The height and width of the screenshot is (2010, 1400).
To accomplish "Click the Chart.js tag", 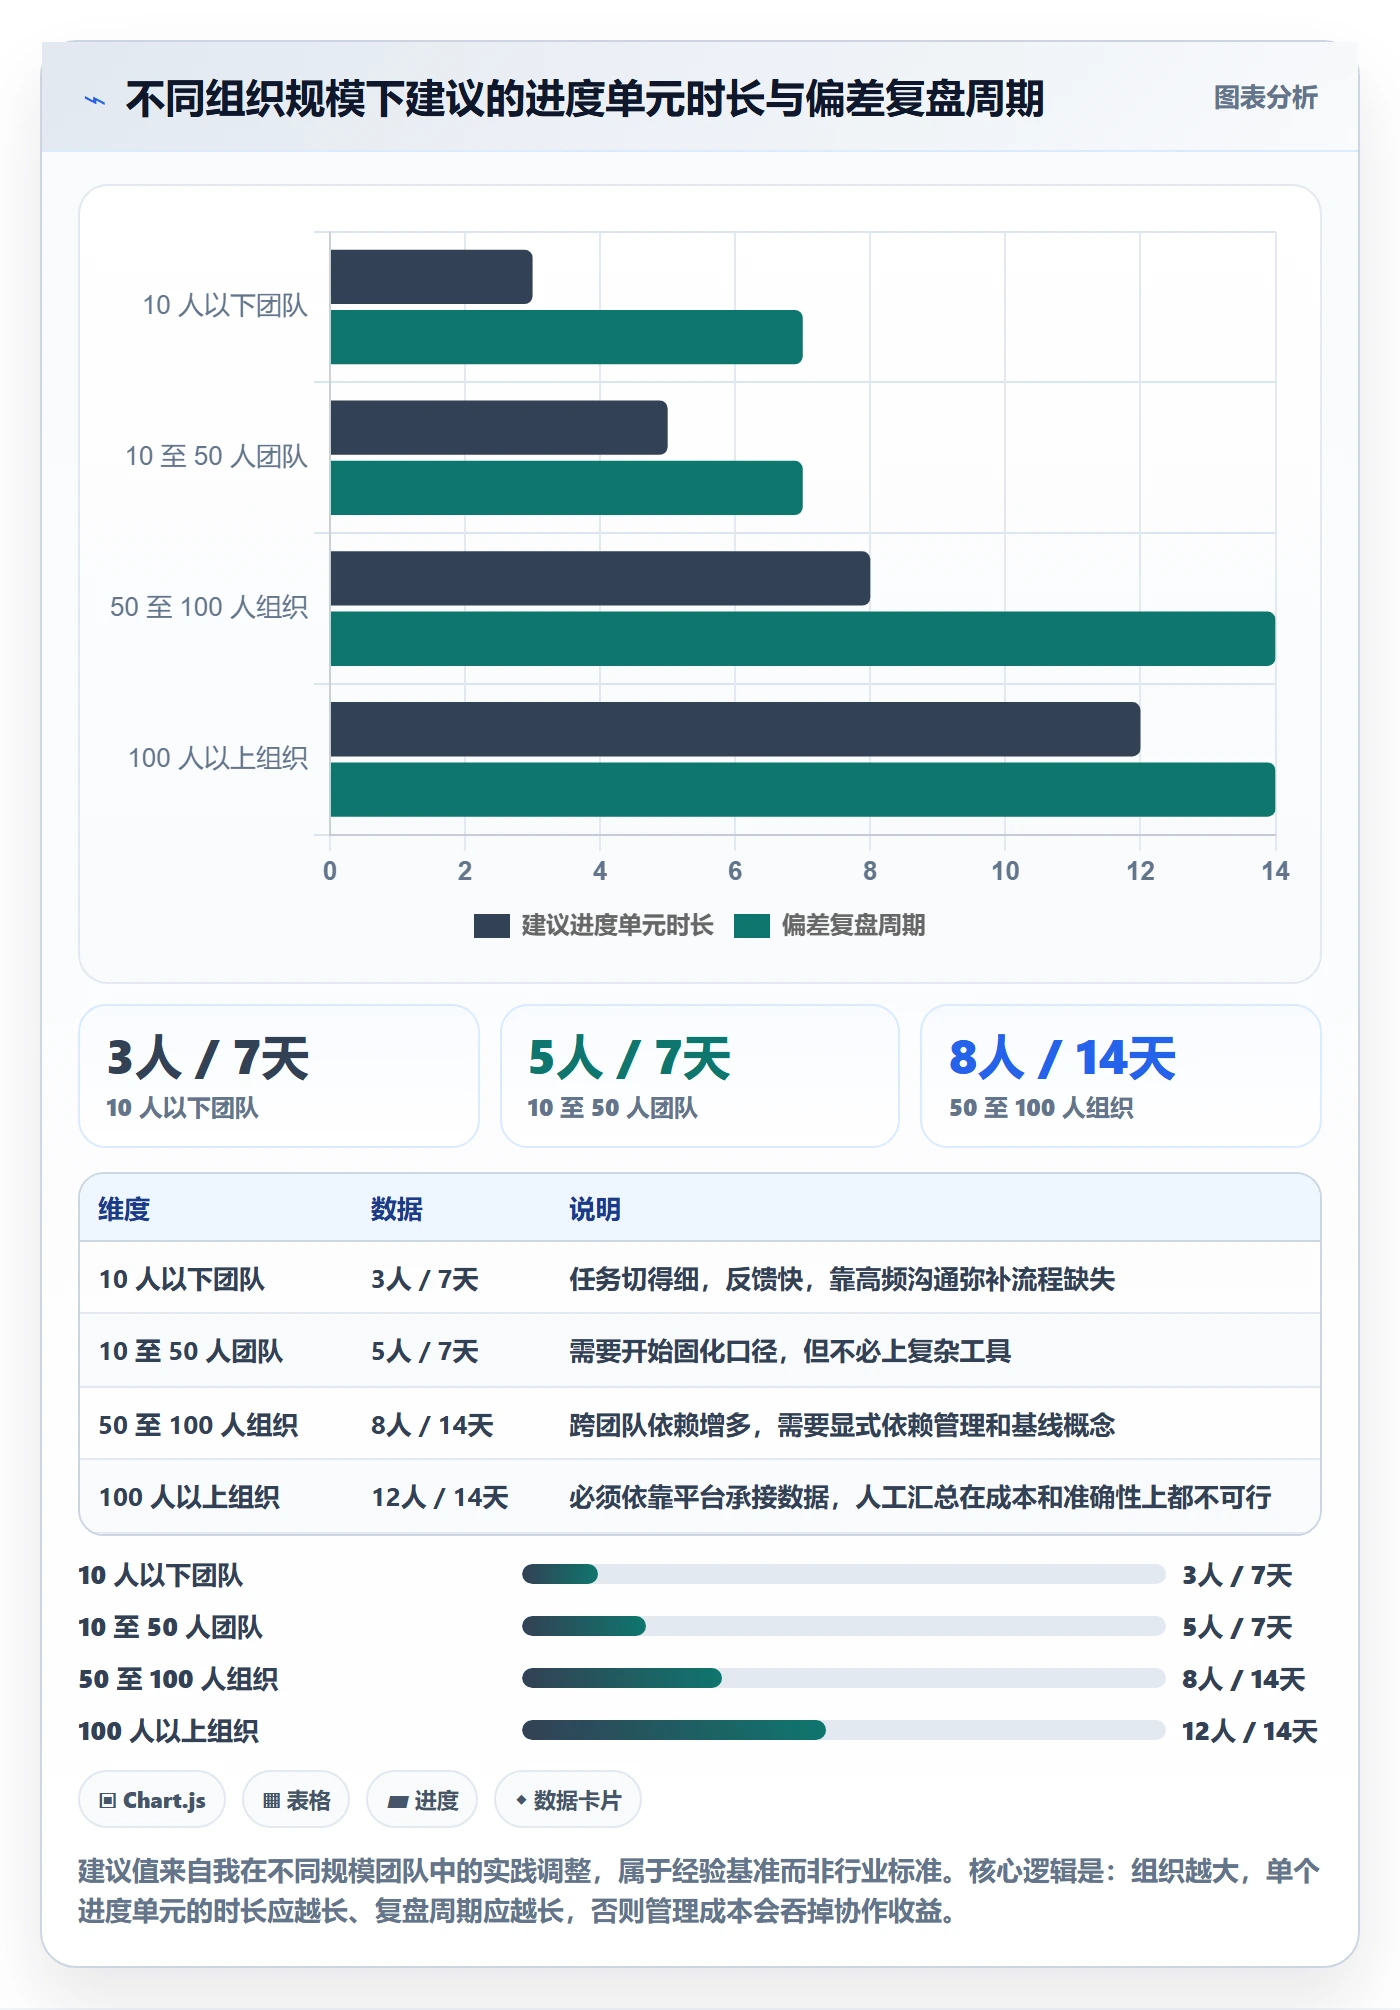I will tap(152, 1800).
